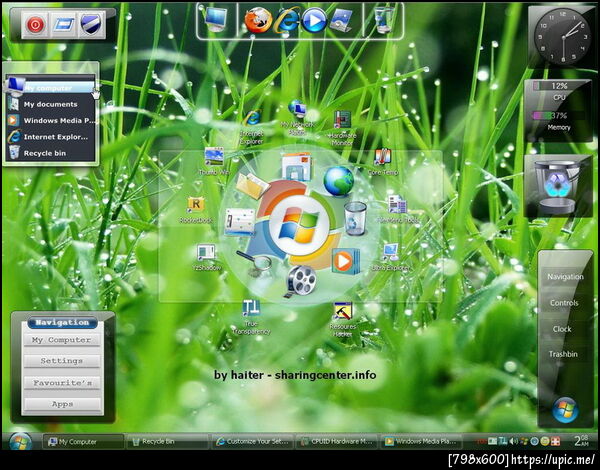
Task: Click the Favourite's button in Navigation panel
Action: (x=62, y=383)
